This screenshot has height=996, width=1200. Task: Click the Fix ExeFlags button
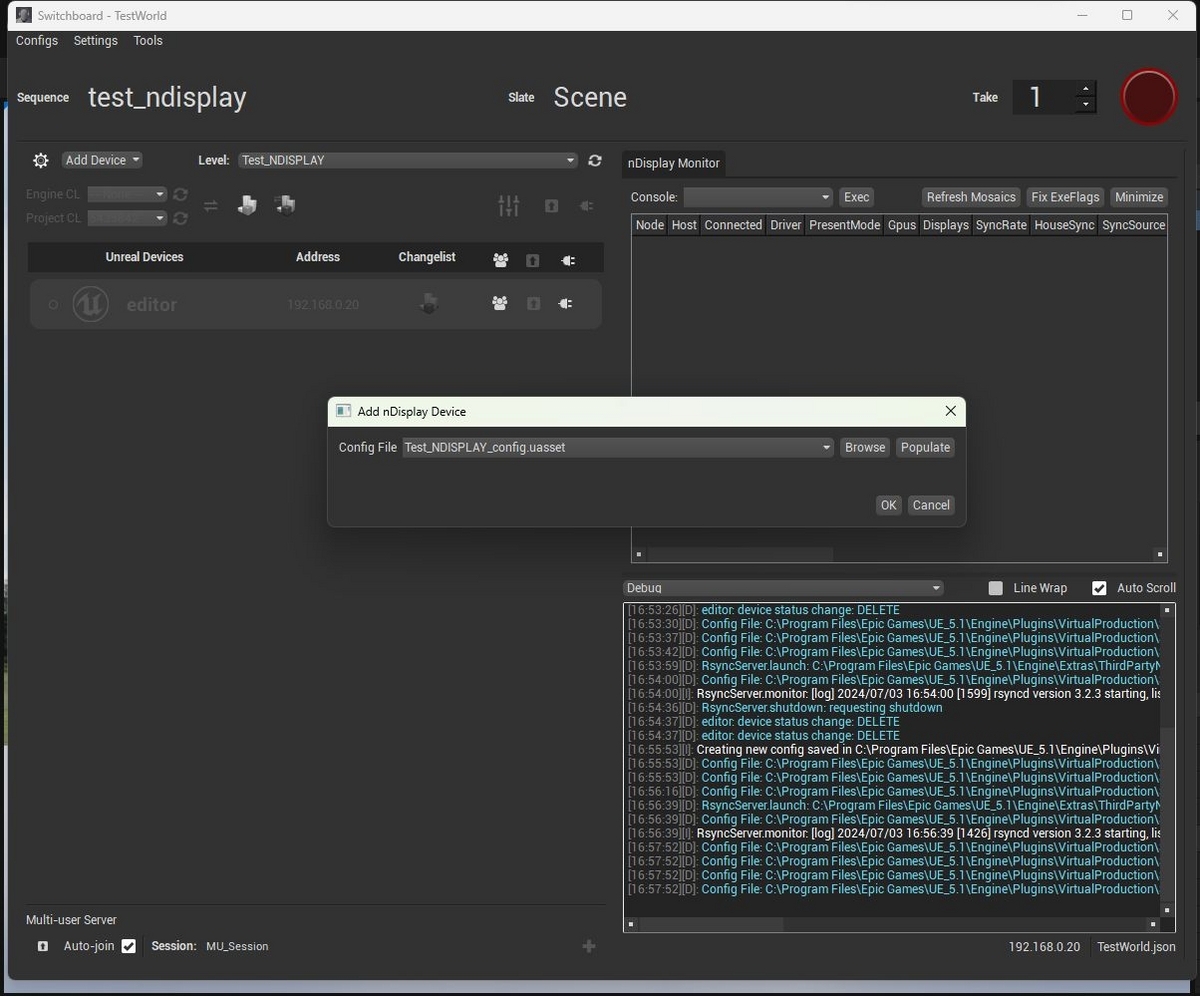[x=1066, y=197]
